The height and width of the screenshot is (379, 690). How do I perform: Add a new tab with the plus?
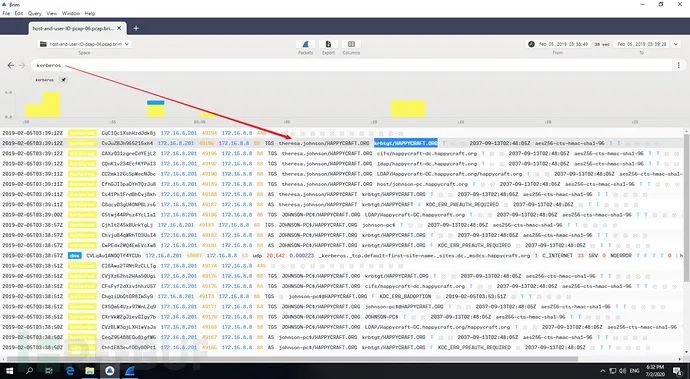(136, 28)
